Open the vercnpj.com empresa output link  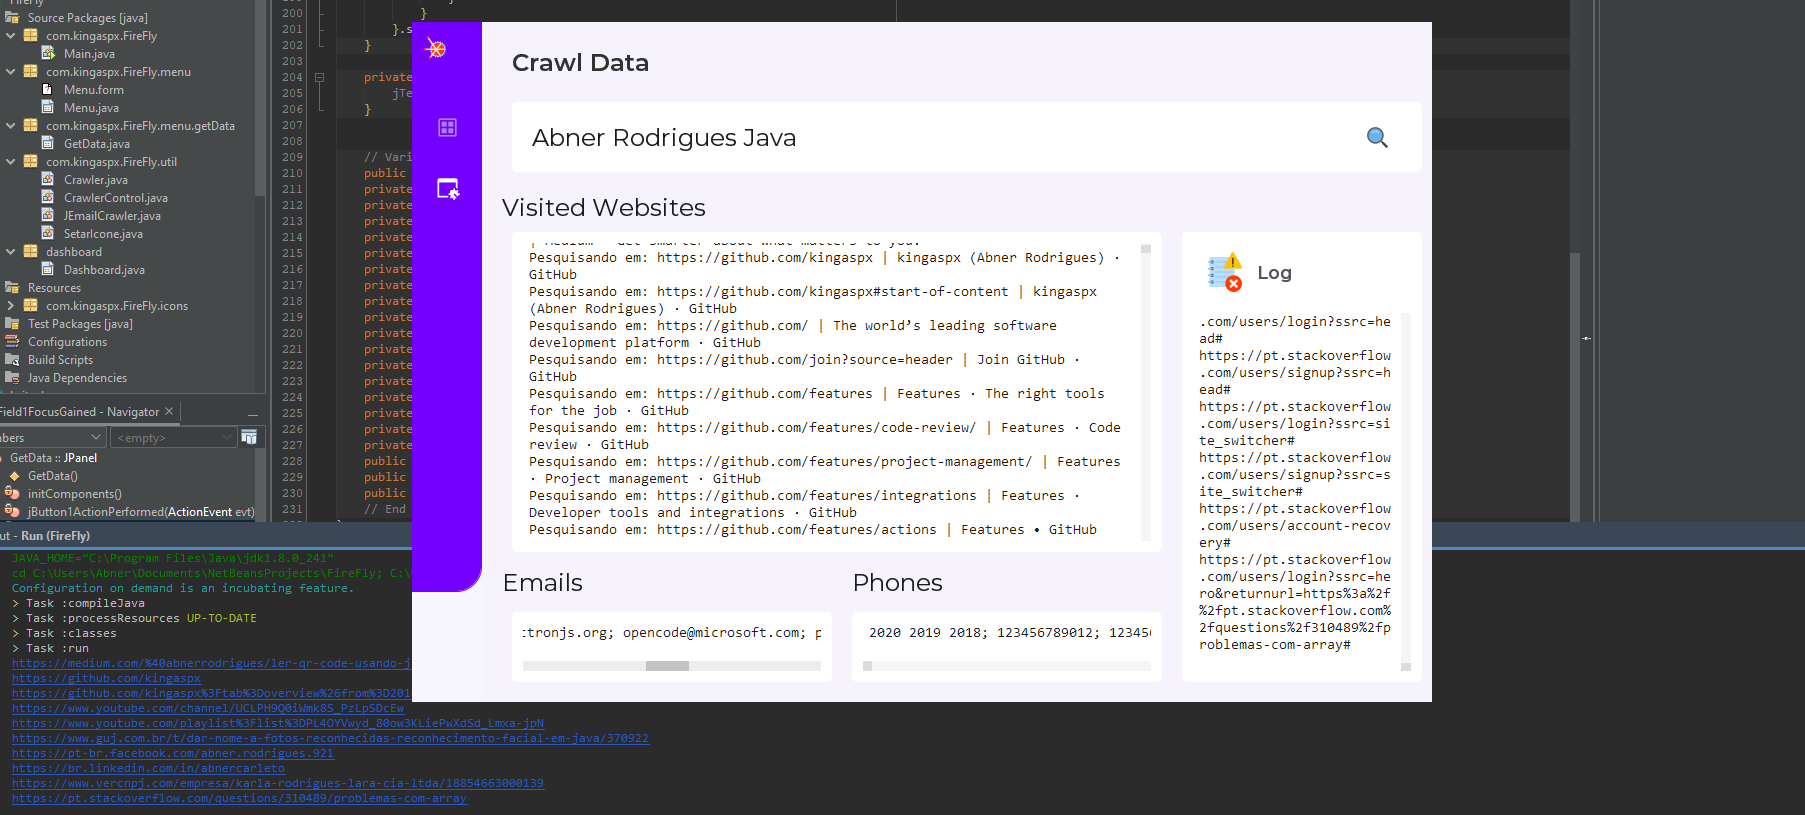(x=278, y=783)
